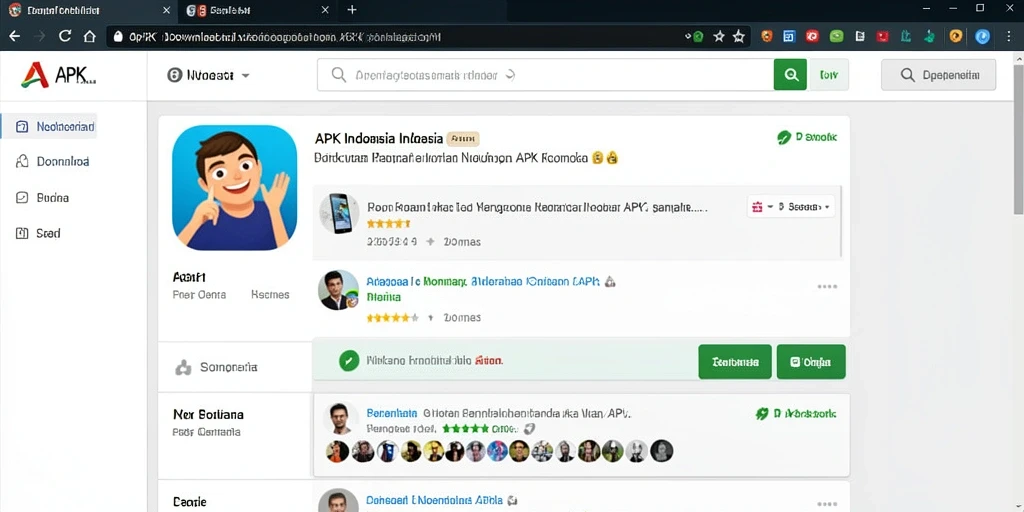Image resolution: width=1024 pixels, height=512 pixels.
Task: Click the light green button beside search
Action: pos(828,75)
